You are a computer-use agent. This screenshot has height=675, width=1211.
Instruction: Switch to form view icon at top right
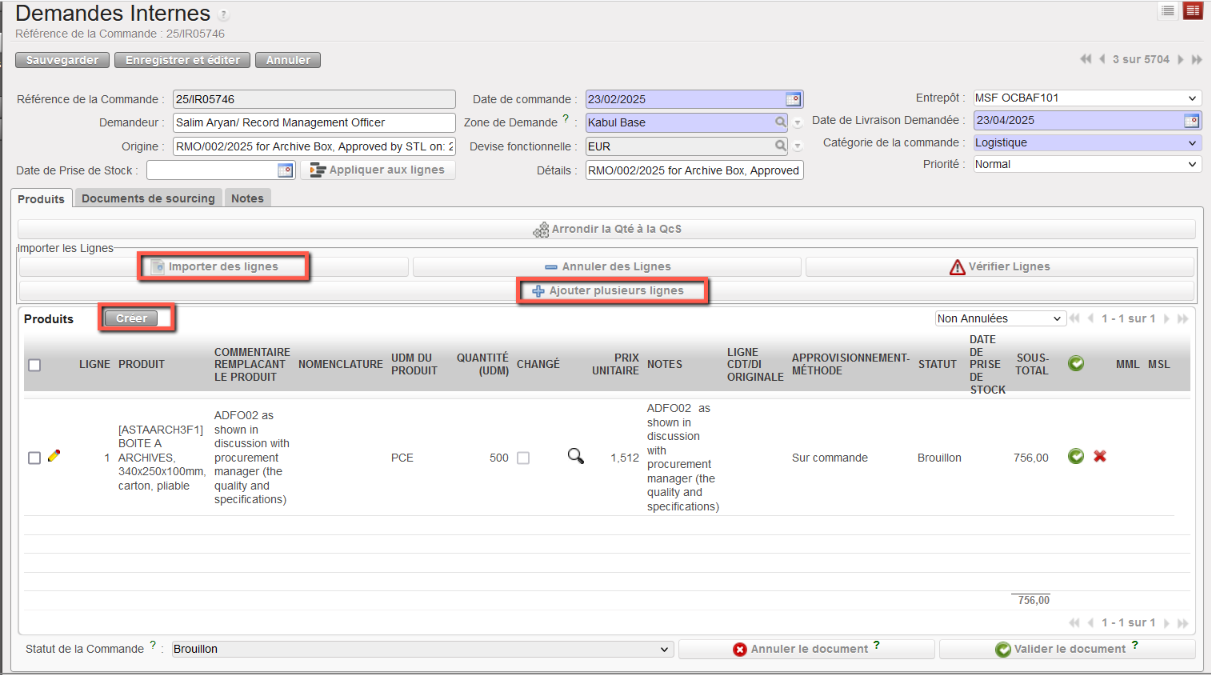[x=1192, y=11]
